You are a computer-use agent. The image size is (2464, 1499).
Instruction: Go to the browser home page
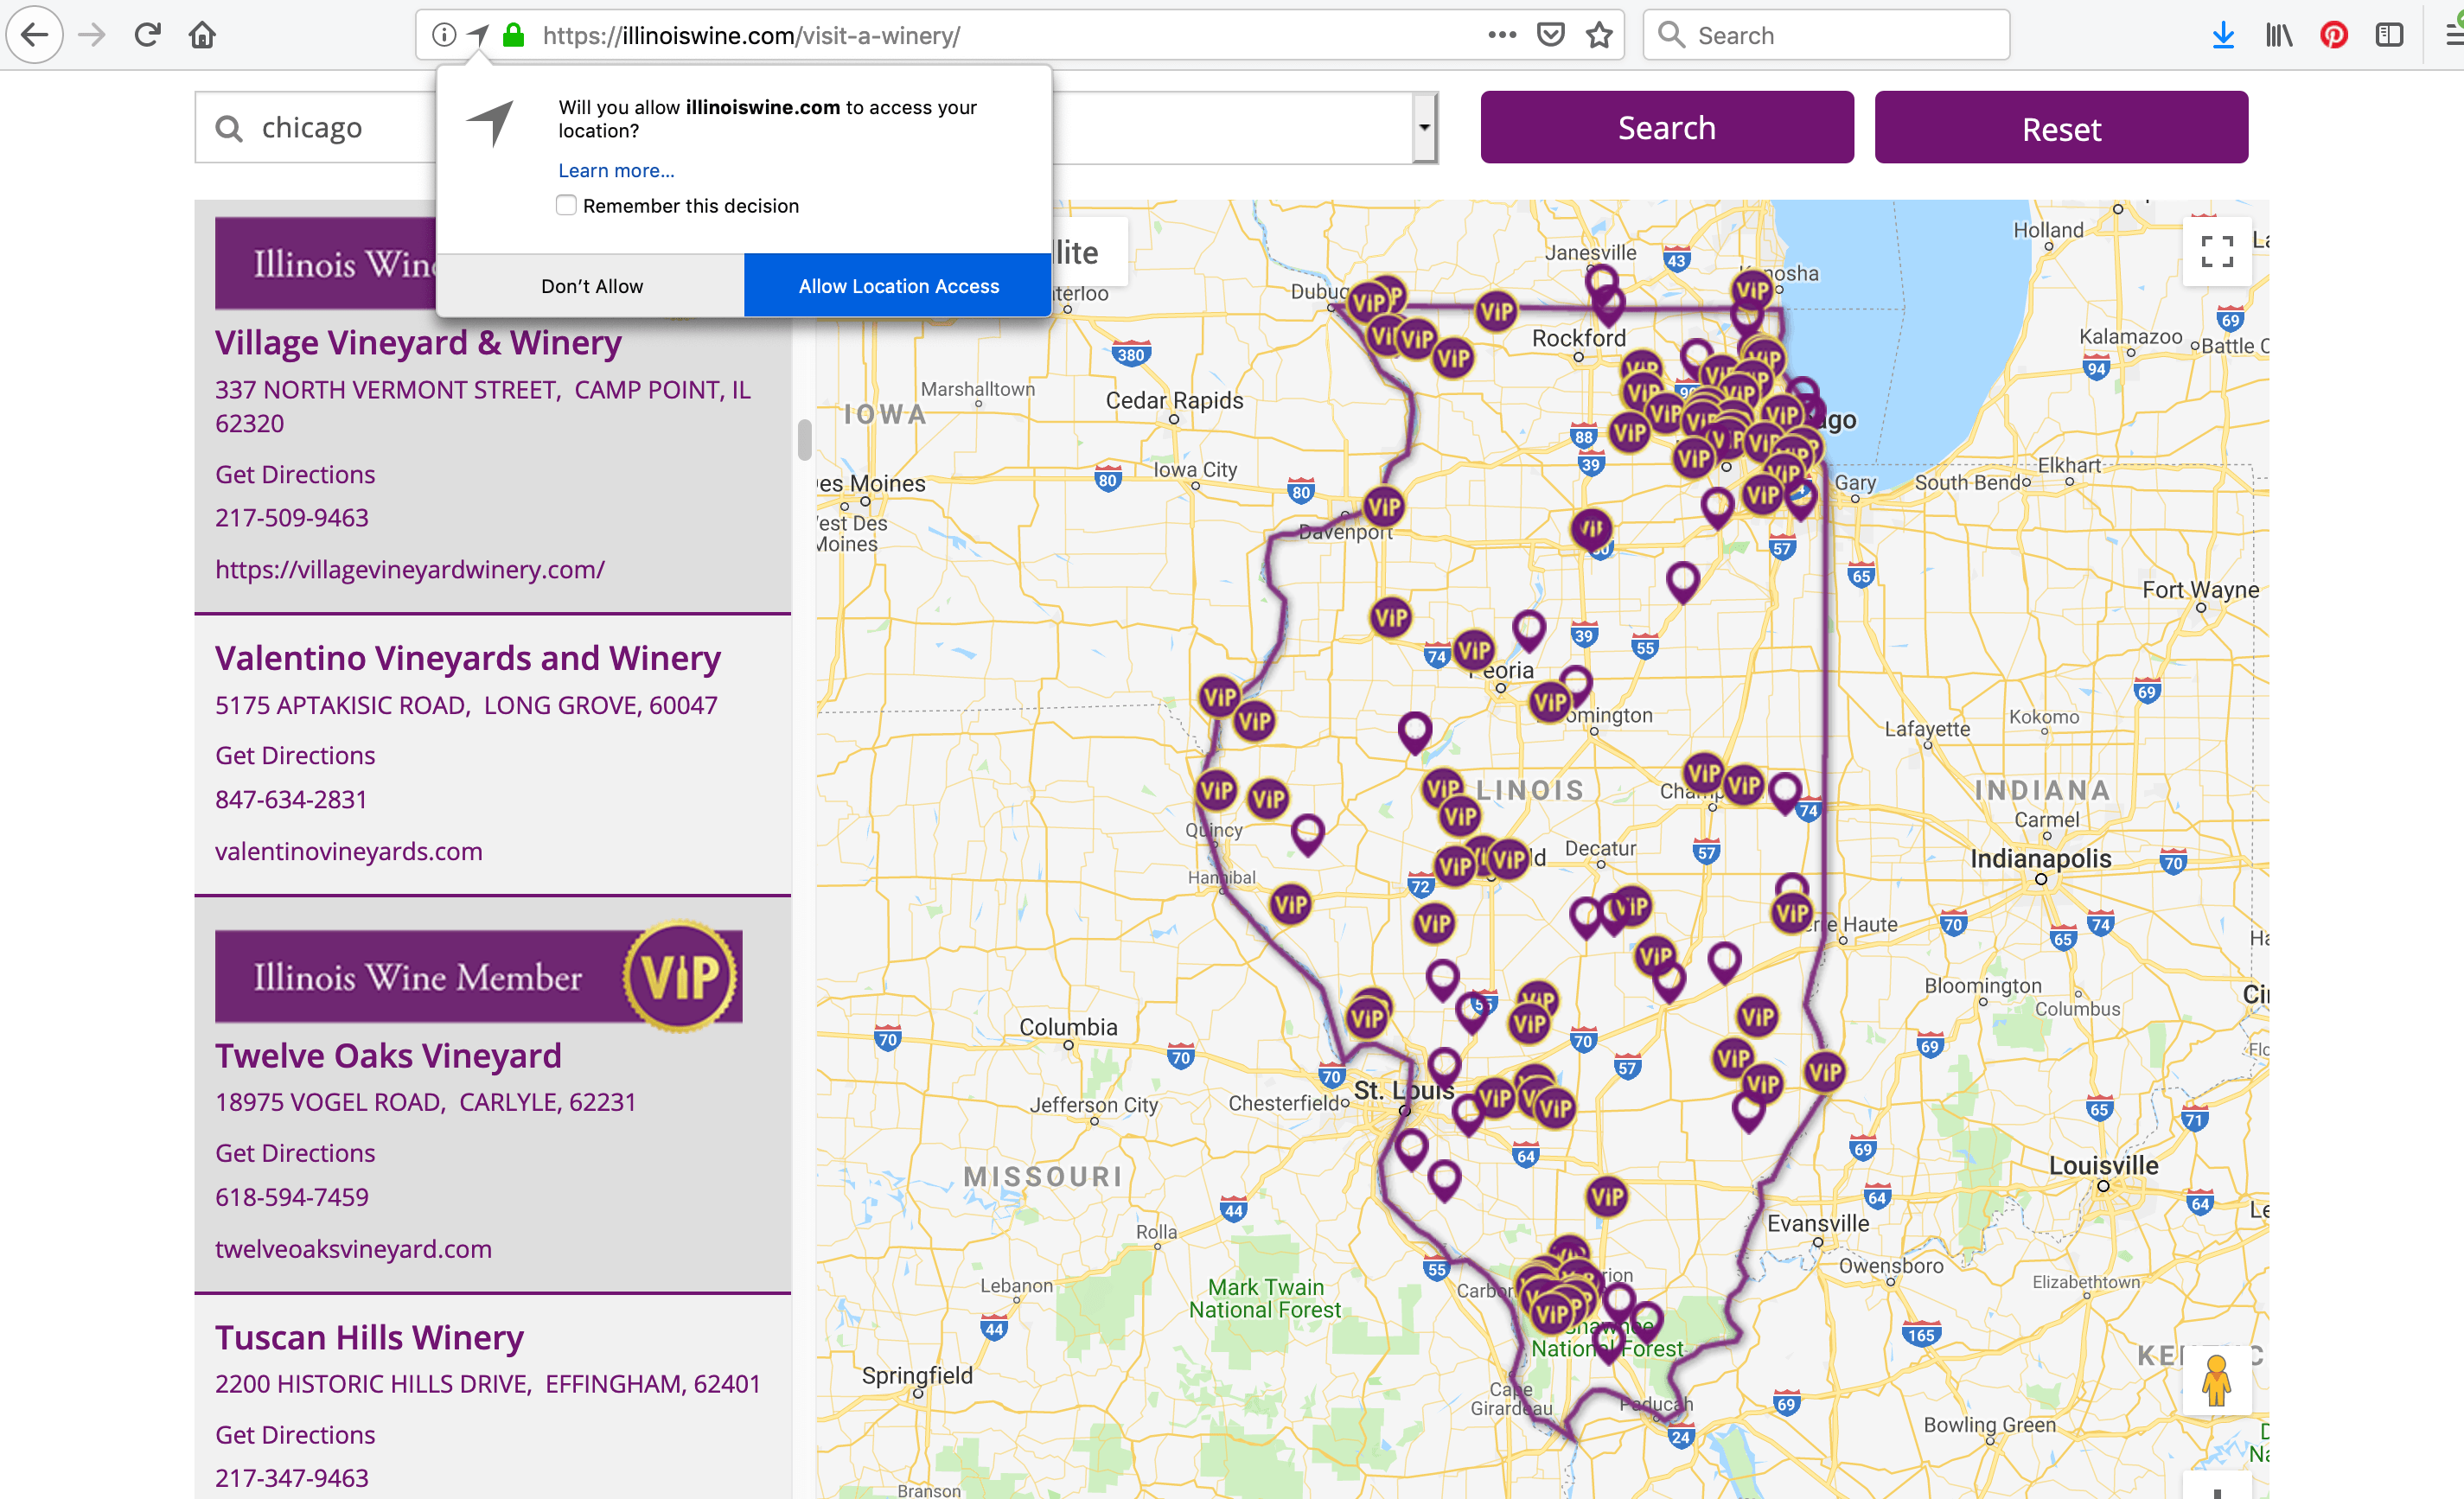click(202, 34)
